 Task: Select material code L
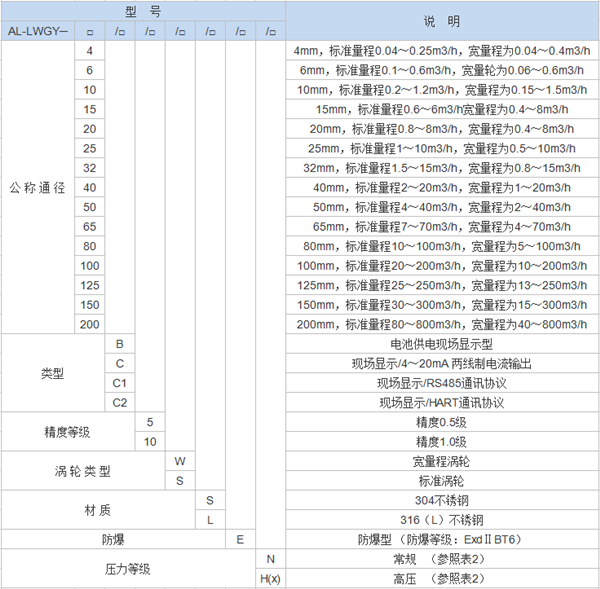click(x=210, y=520)
